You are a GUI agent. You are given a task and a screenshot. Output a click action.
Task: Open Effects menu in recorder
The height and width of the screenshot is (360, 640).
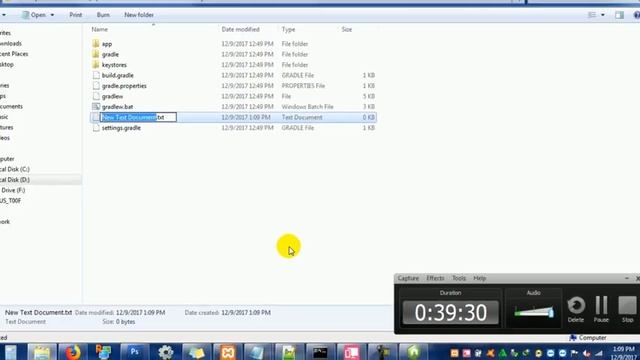[x=435, y=278]
